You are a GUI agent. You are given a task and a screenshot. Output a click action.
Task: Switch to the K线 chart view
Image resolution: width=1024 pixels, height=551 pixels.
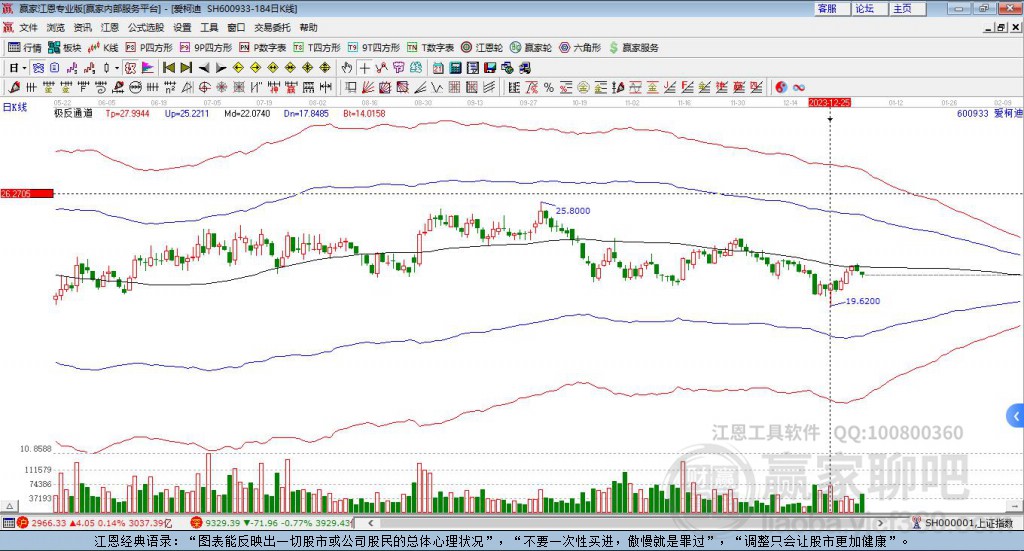(x=103, y=48)
